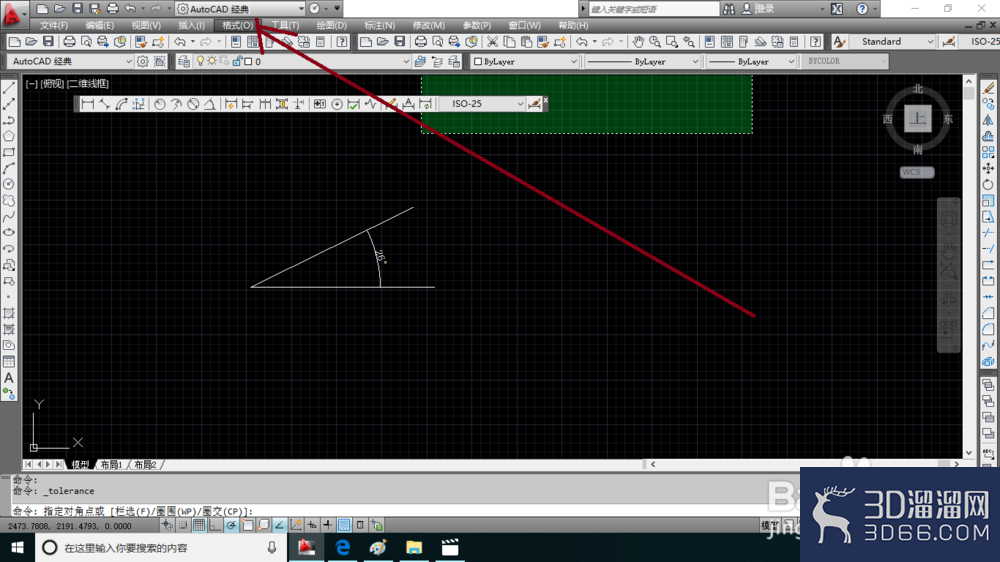Select the Arc Length dimension tool
The image size is (1000, 562).
coord(121,104)
